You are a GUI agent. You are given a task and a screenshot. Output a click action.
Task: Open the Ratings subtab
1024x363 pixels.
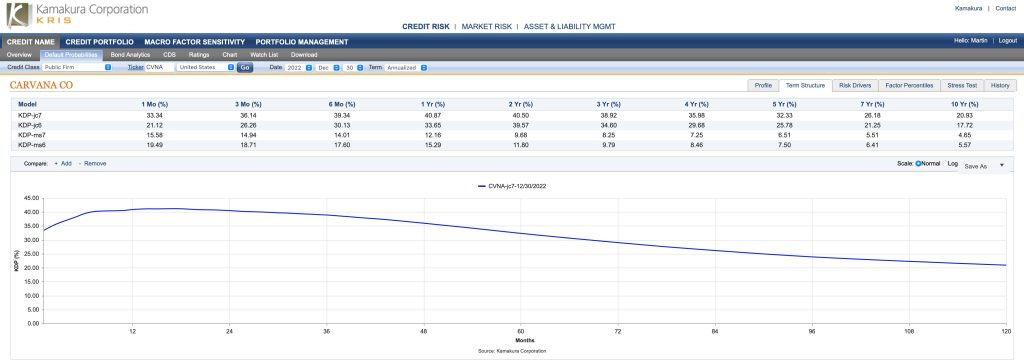point(199,55)
